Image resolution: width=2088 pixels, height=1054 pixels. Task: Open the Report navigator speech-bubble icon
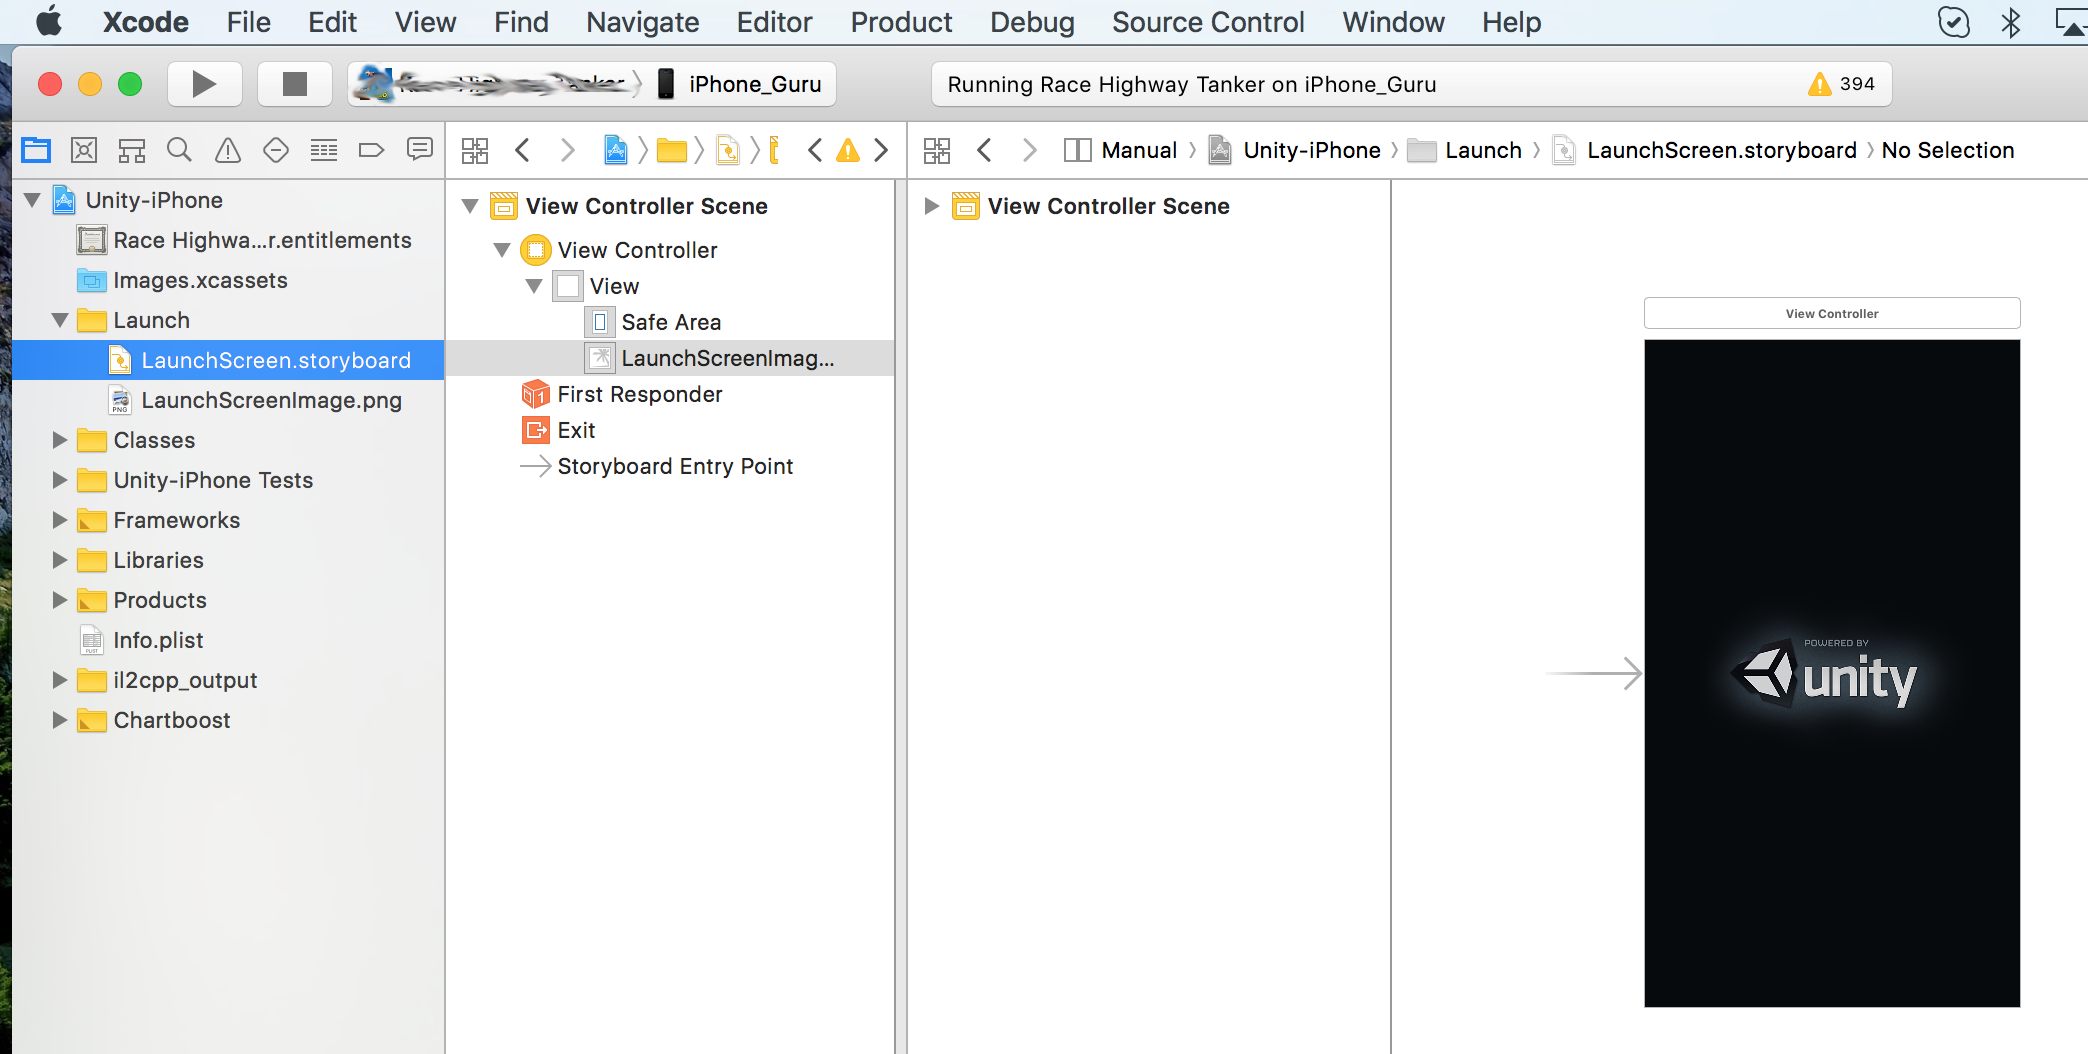coord(420,150)
